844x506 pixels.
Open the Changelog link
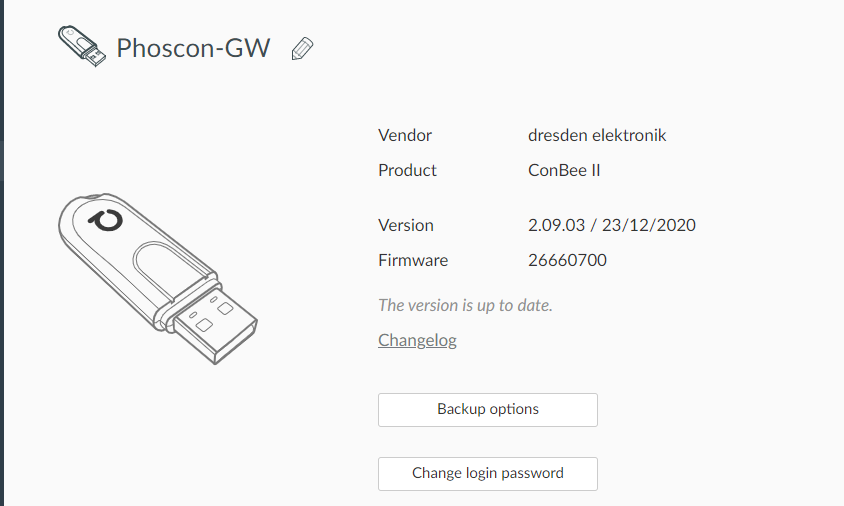(x=417, y=340)
